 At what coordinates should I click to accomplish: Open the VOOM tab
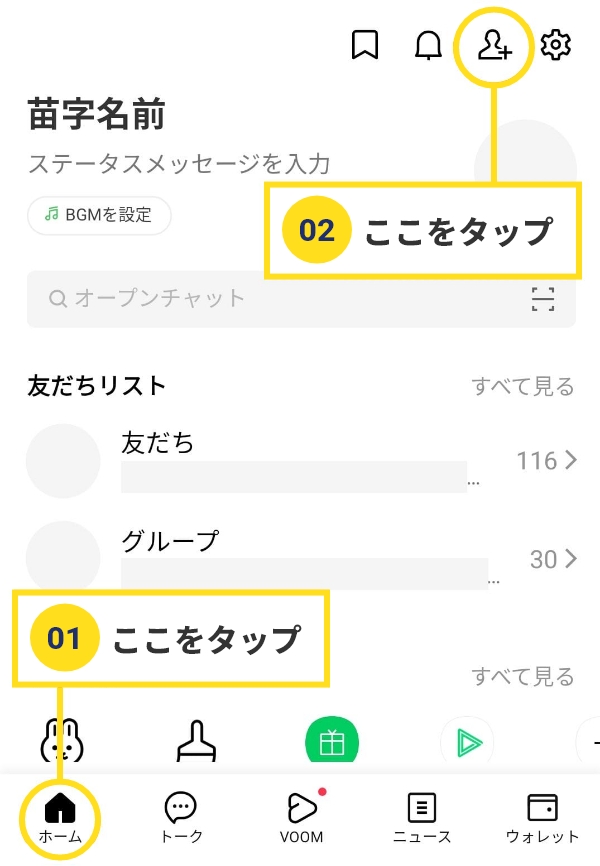pos(302,818)
